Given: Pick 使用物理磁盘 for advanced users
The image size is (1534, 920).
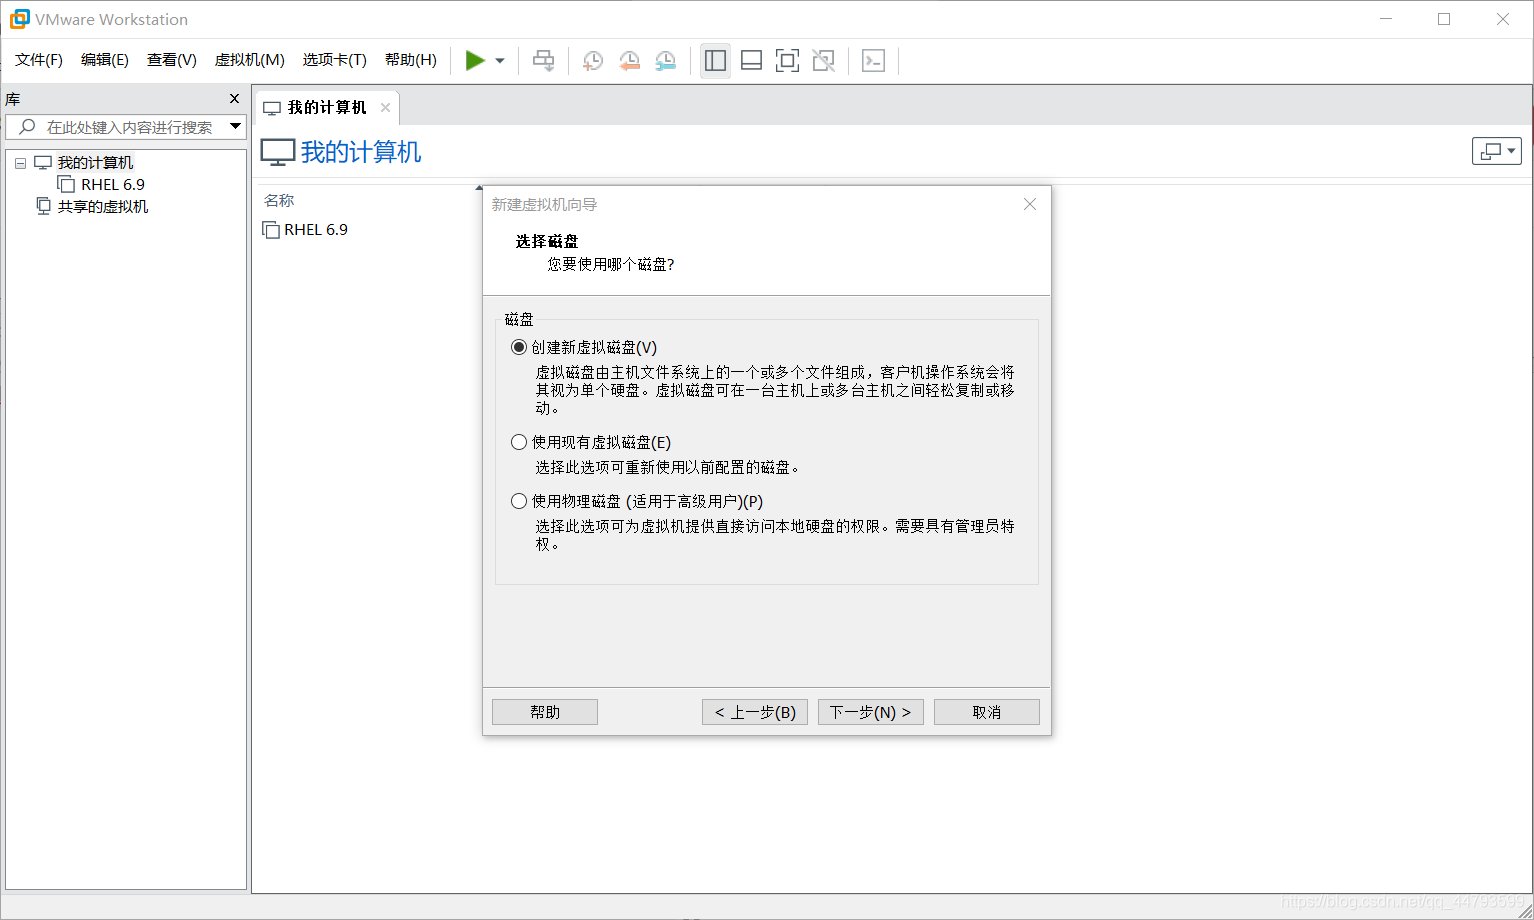Looking at the screenshot, I should pyautogui.click(x=518, y=500).
